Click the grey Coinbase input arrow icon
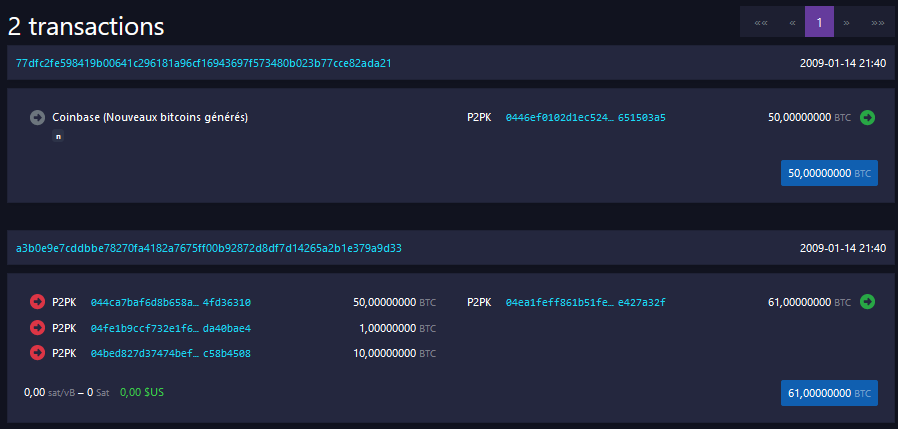 point(37,117)
